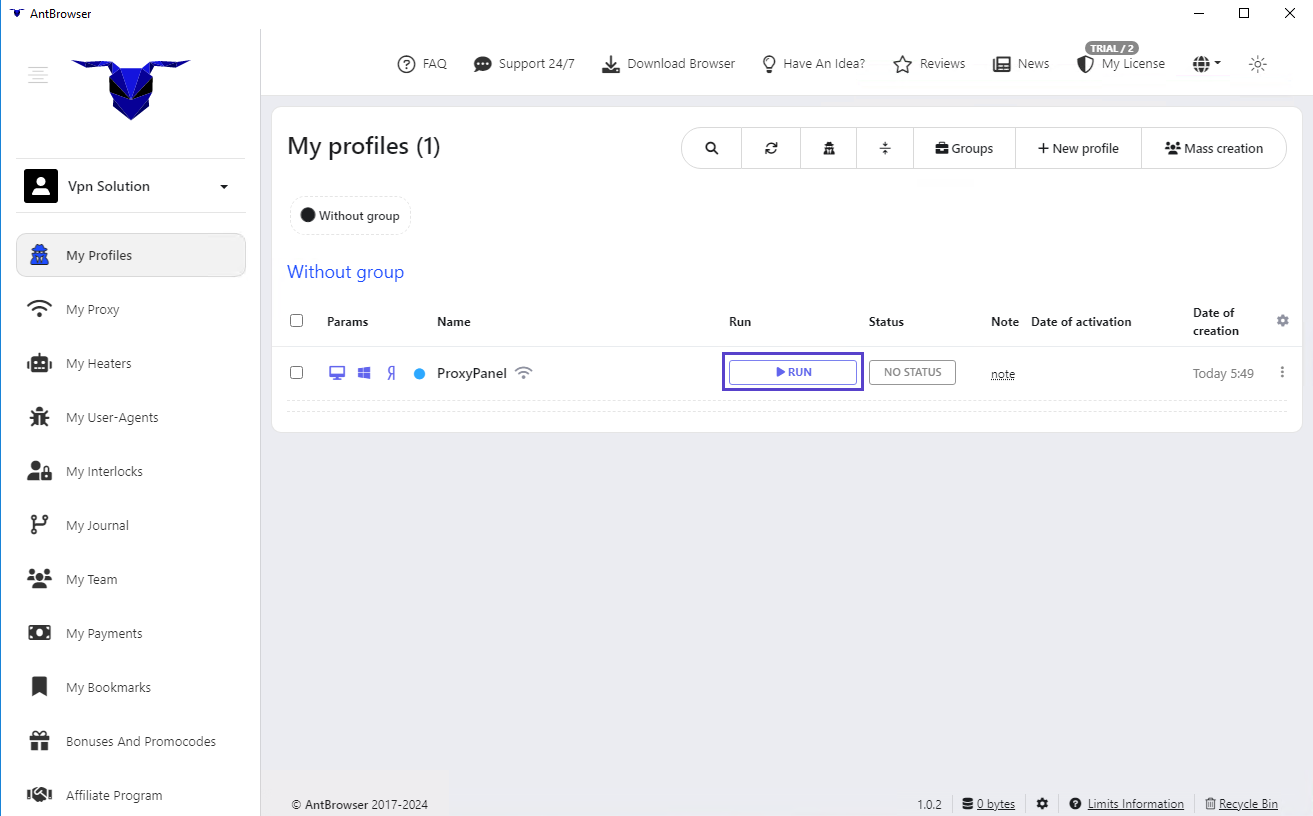Open My Proxy in the sidebar
The width and height of the screenshot is (1313, 816).
(x=92, y=309)
